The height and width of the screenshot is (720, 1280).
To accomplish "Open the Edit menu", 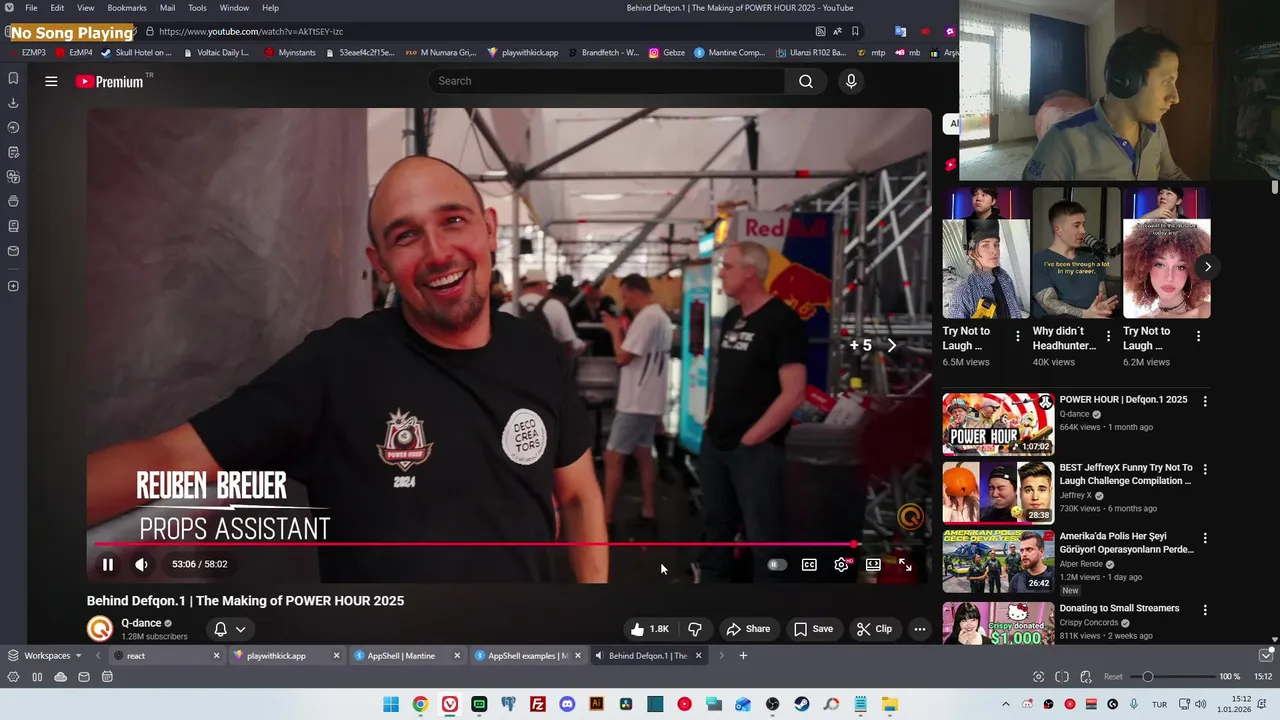I will tap(57, 8).
